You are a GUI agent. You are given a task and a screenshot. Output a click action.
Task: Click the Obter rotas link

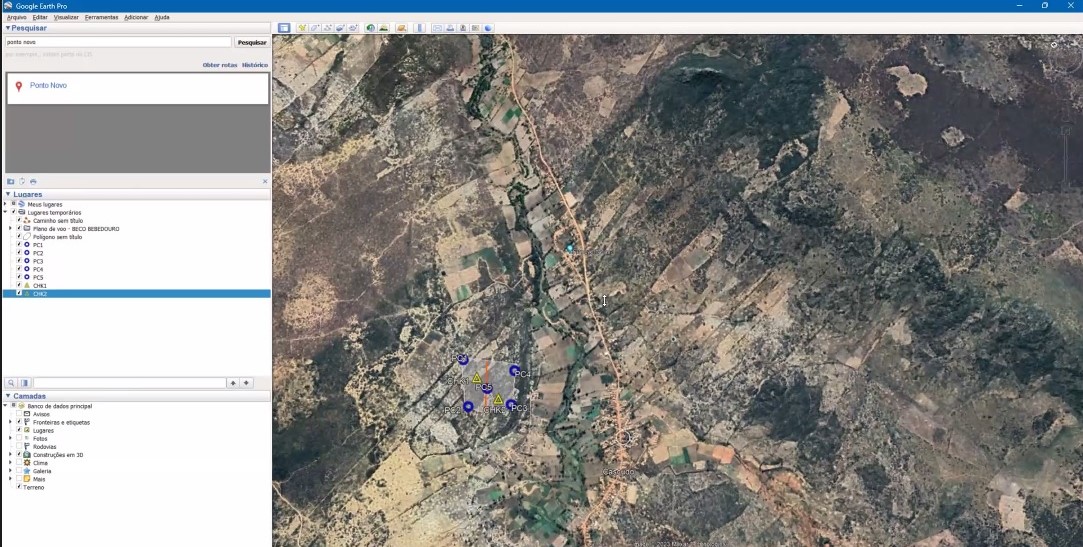click(x=220, y=65)
